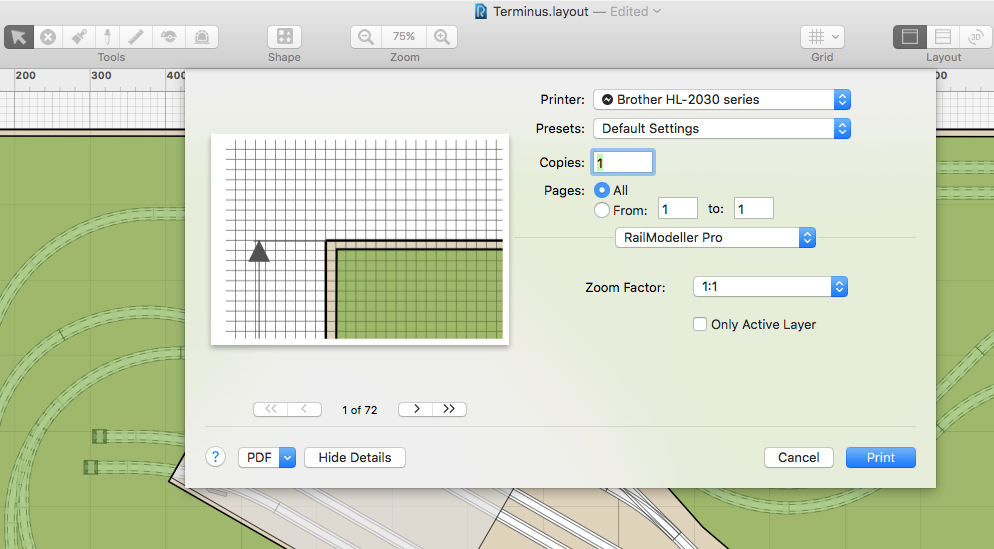Image resolution: width=994 pixels, height=549 pixels.
Task: Click the Copies input field
Action: pos(623,162)
